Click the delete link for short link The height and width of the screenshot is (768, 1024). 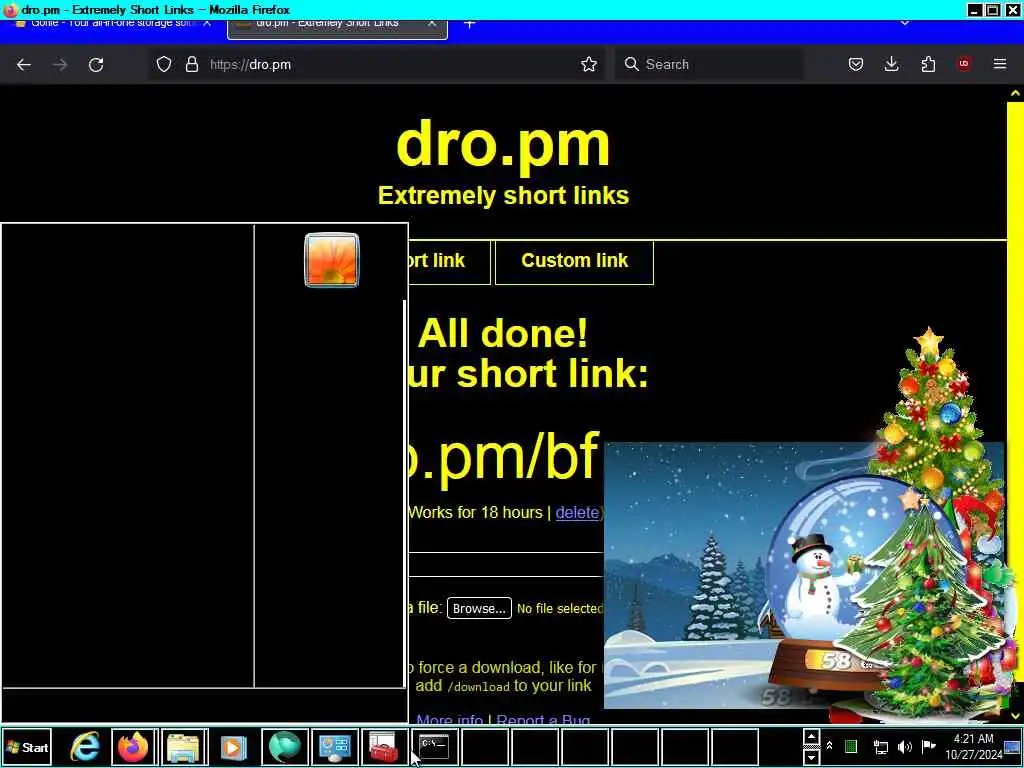(x=577, y=513)
